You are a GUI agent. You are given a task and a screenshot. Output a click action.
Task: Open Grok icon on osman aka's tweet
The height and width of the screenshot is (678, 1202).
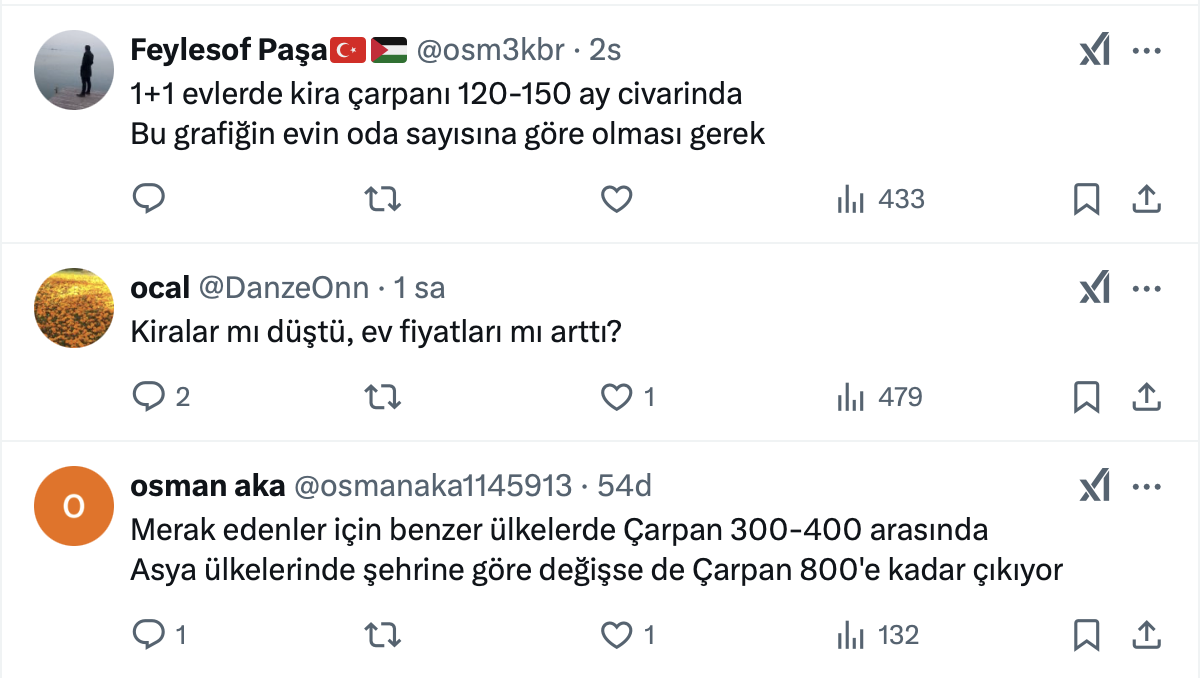click(x=1095, y=487)
